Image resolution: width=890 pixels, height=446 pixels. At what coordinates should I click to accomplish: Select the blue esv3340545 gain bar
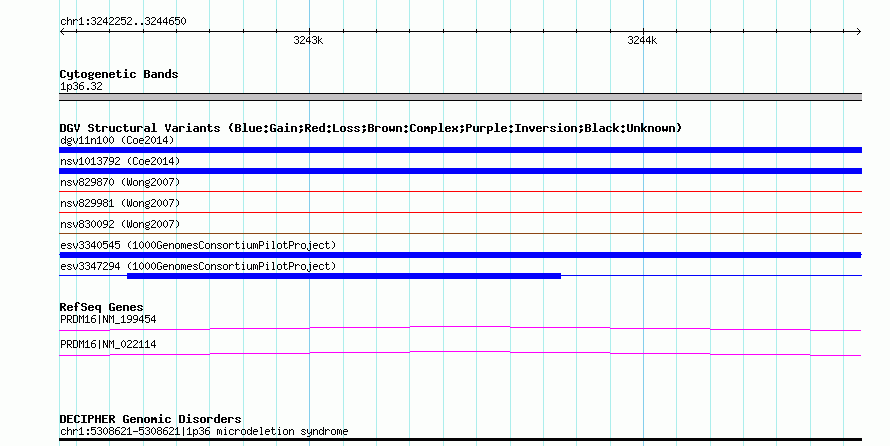(460, 255)
